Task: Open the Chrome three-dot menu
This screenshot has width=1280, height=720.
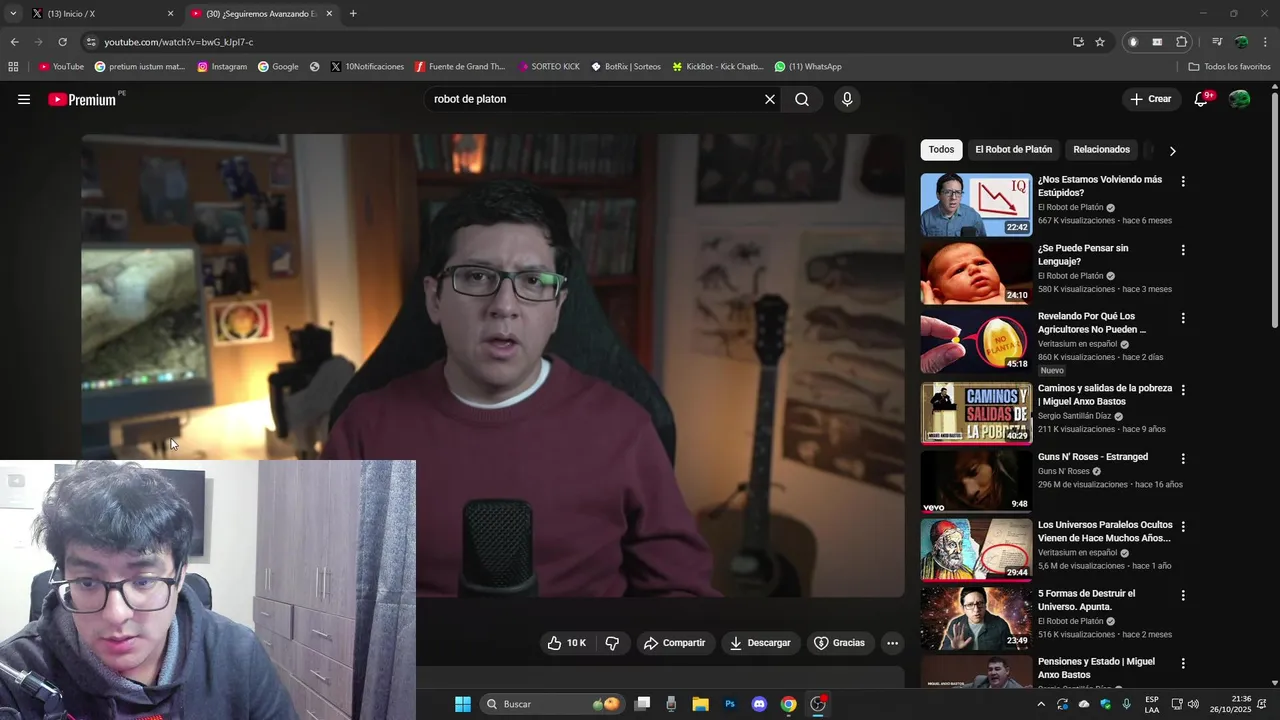Action: click(x=1266, y=42)
